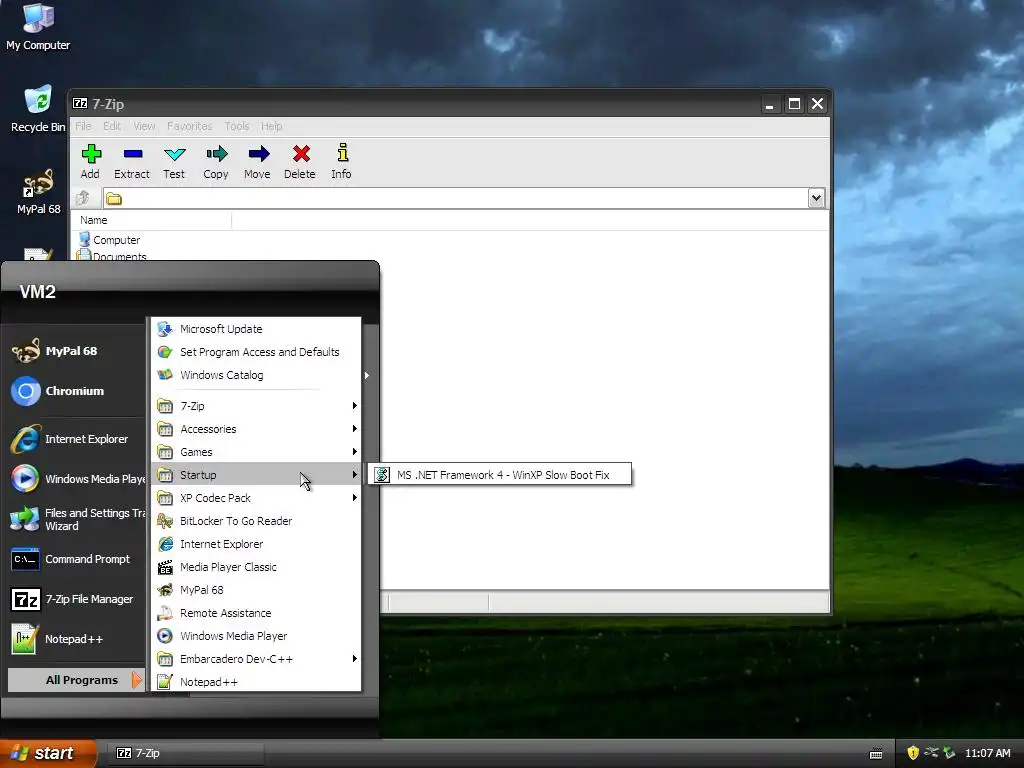Screen dimensions: 1024x768
Task: Expand the Embarcadero Dev-C++ folder
Action: (256, 659)
